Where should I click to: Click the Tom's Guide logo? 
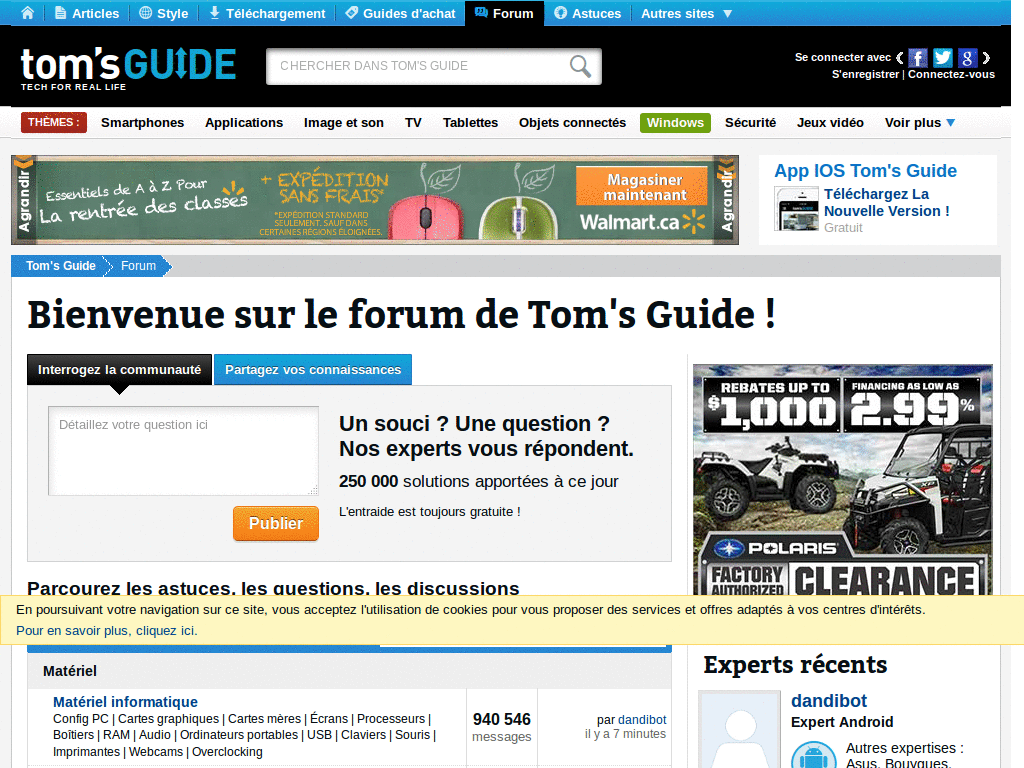[x=128, y=68]
